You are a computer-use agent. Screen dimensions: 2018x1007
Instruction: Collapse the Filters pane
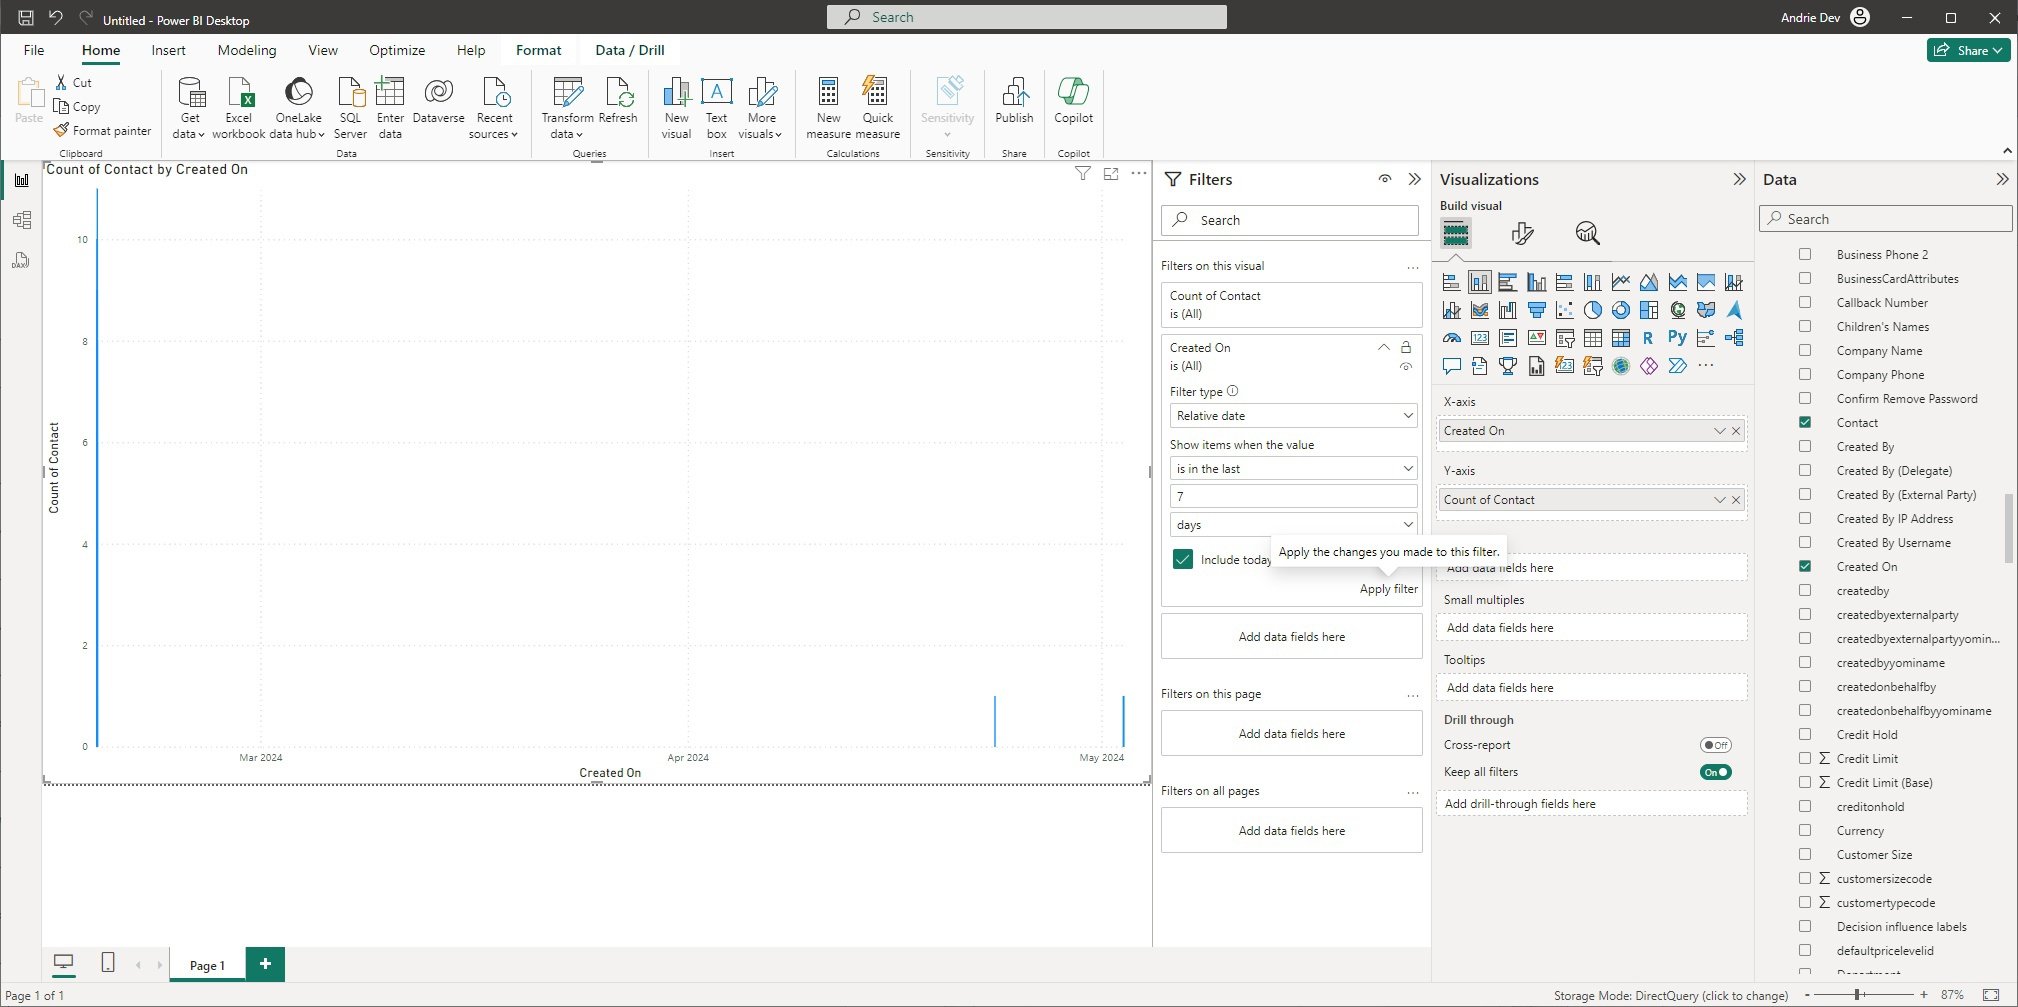pos(1414,179)
